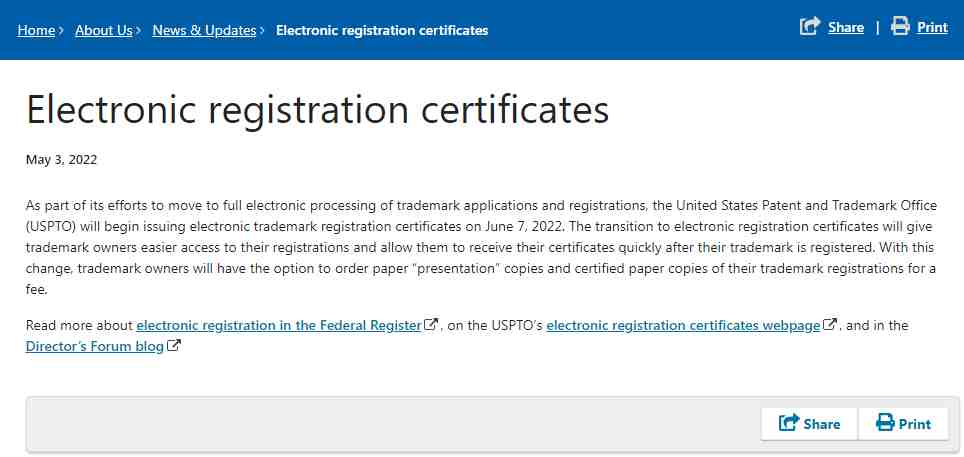
Task: Visit the Director's Forum blog link
Action: (95, 346)
